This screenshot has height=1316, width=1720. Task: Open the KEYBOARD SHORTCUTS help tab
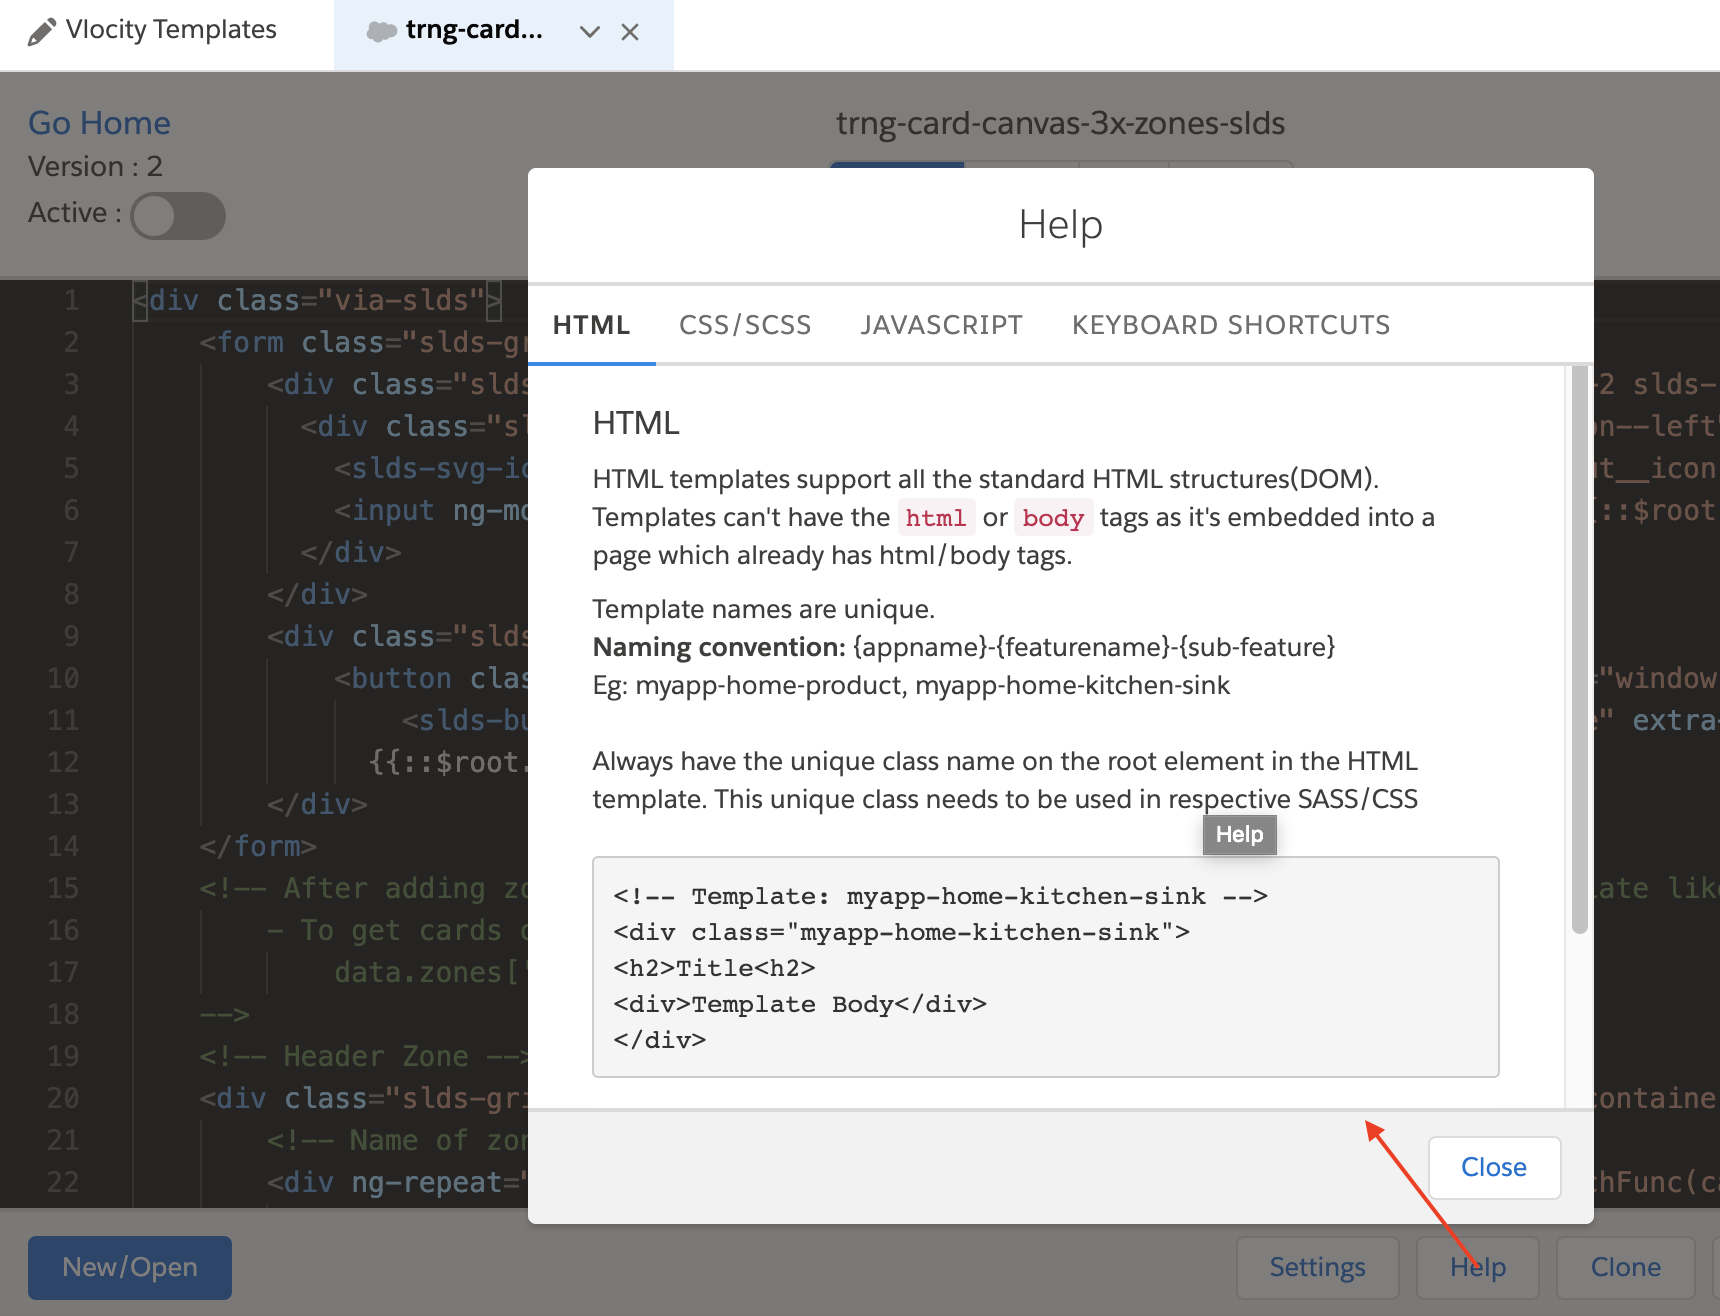1231,325
